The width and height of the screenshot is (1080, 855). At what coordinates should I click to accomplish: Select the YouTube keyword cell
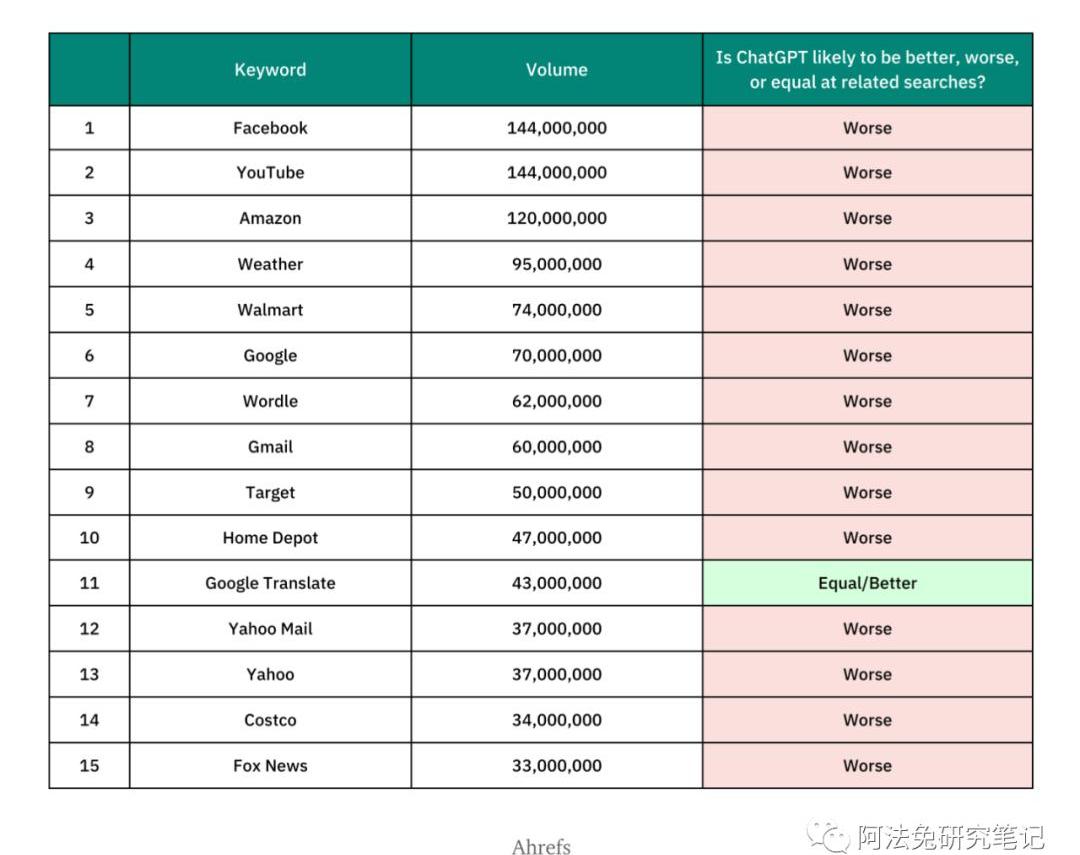tap(270, 173)
